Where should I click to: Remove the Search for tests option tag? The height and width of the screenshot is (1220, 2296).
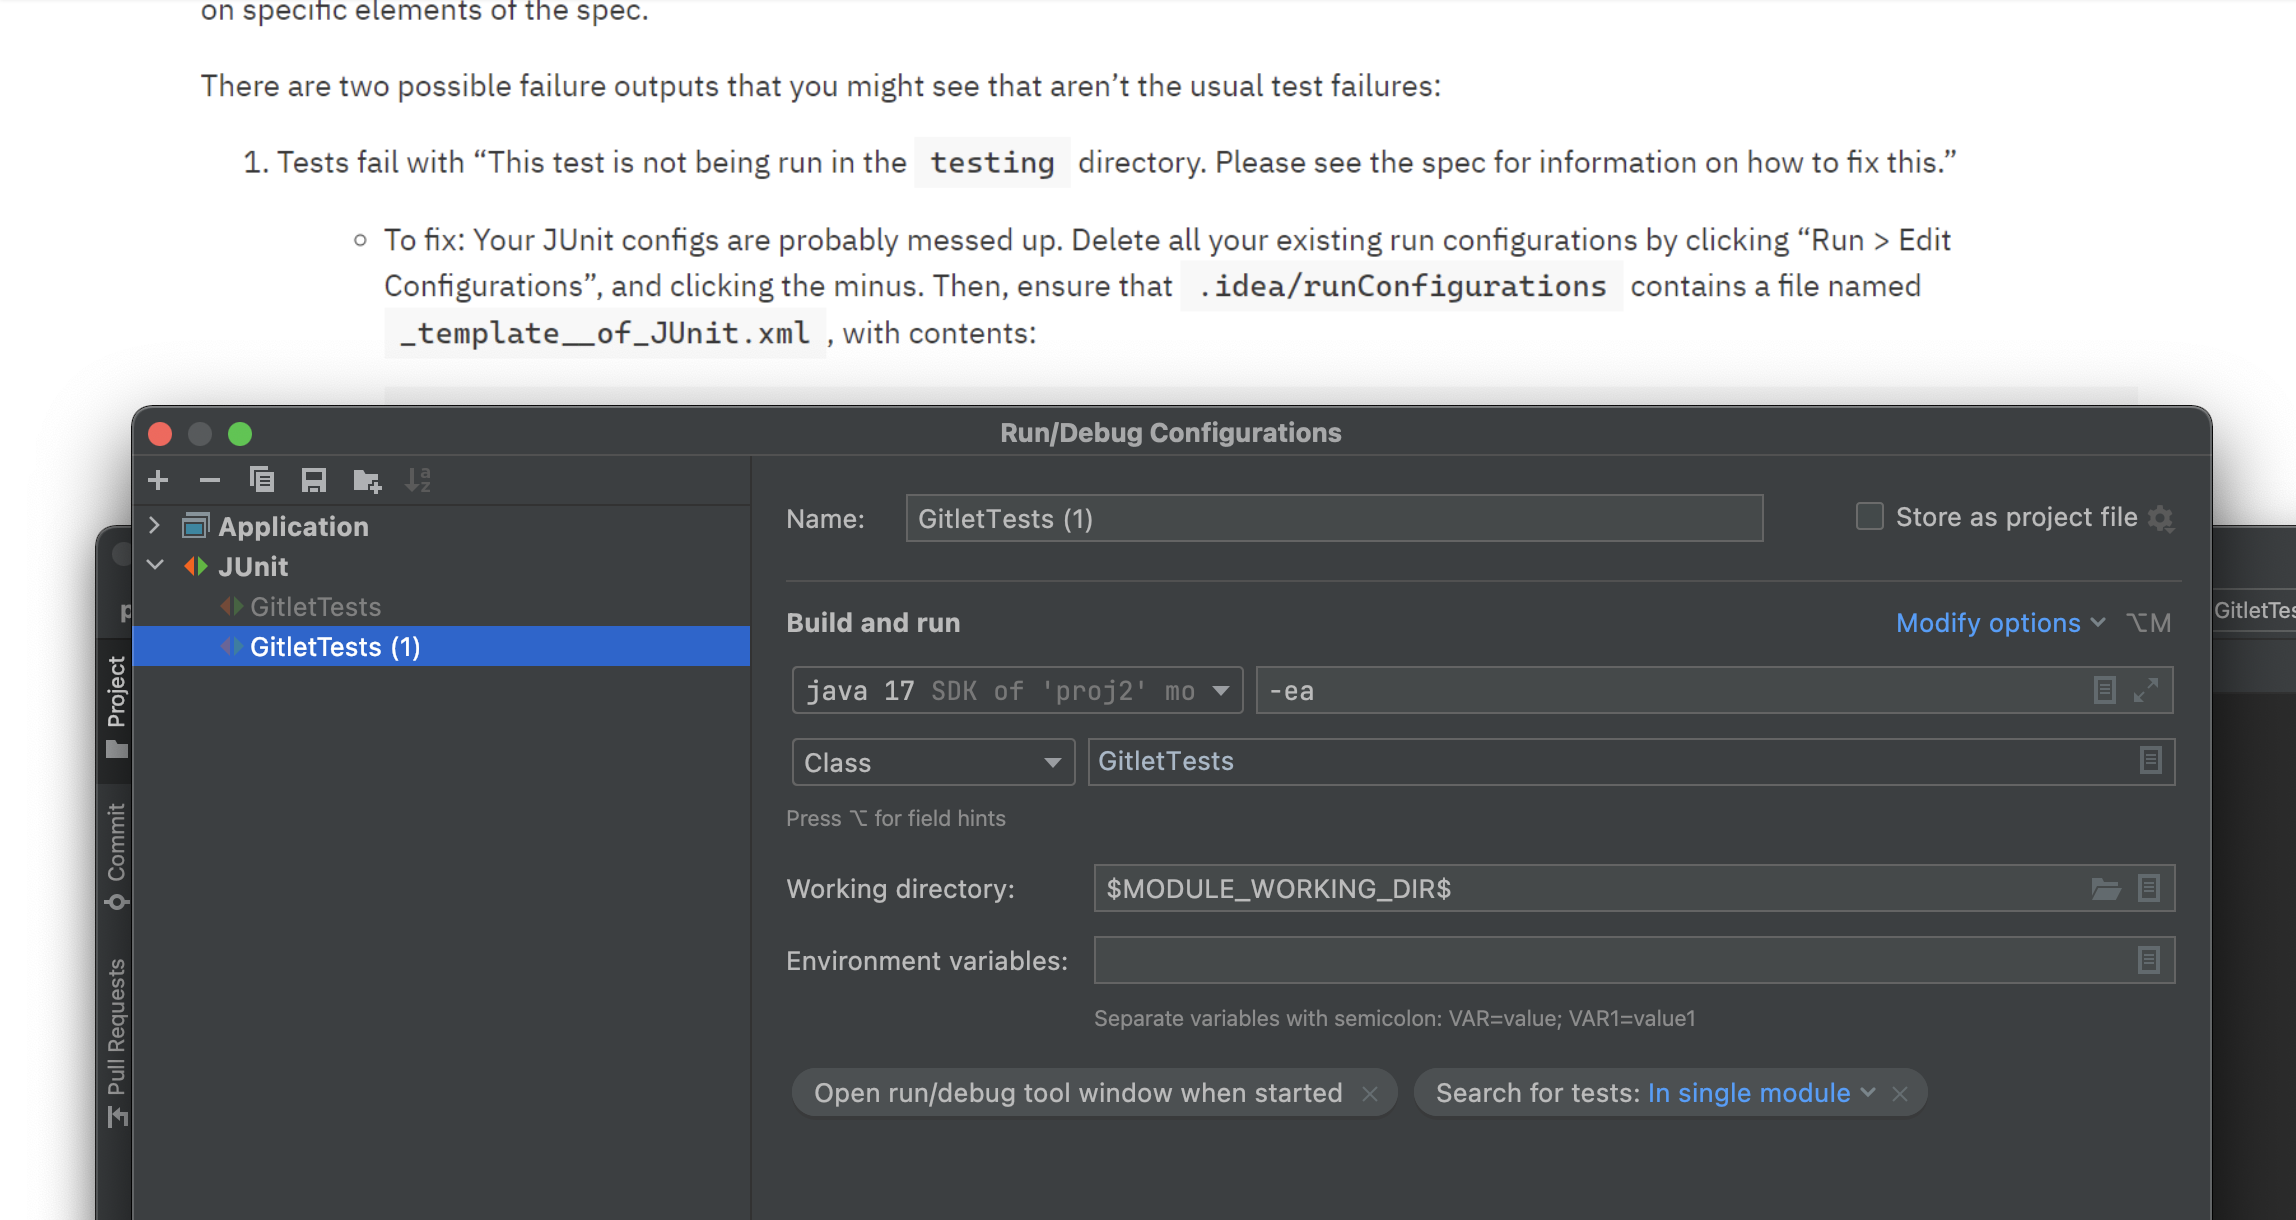point(1900,1094)
